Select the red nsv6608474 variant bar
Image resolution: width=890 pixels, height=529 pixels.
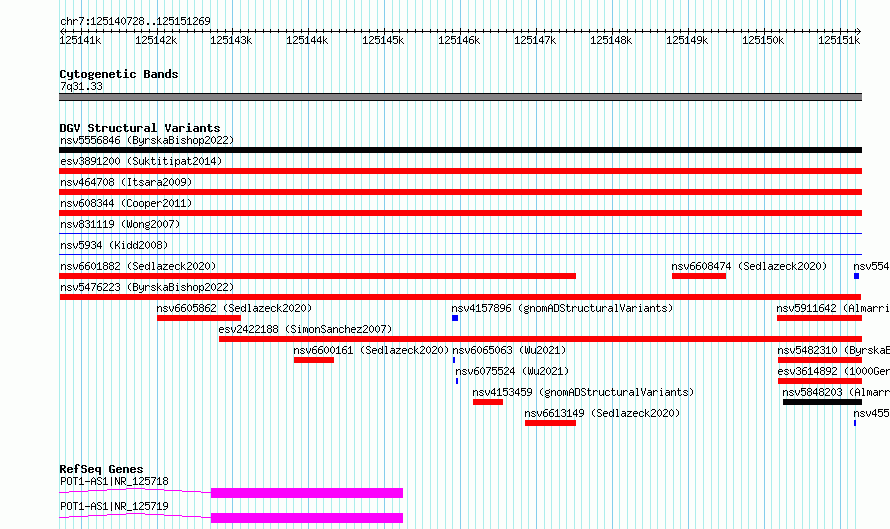coord(699,276)
